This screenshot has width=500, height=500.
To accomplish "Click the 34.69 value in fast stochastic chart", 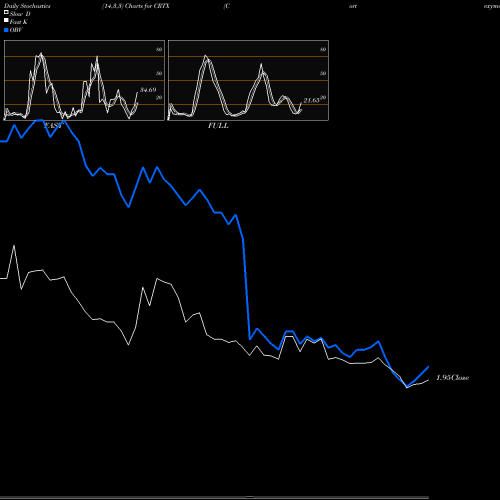I will pos(148,90).
